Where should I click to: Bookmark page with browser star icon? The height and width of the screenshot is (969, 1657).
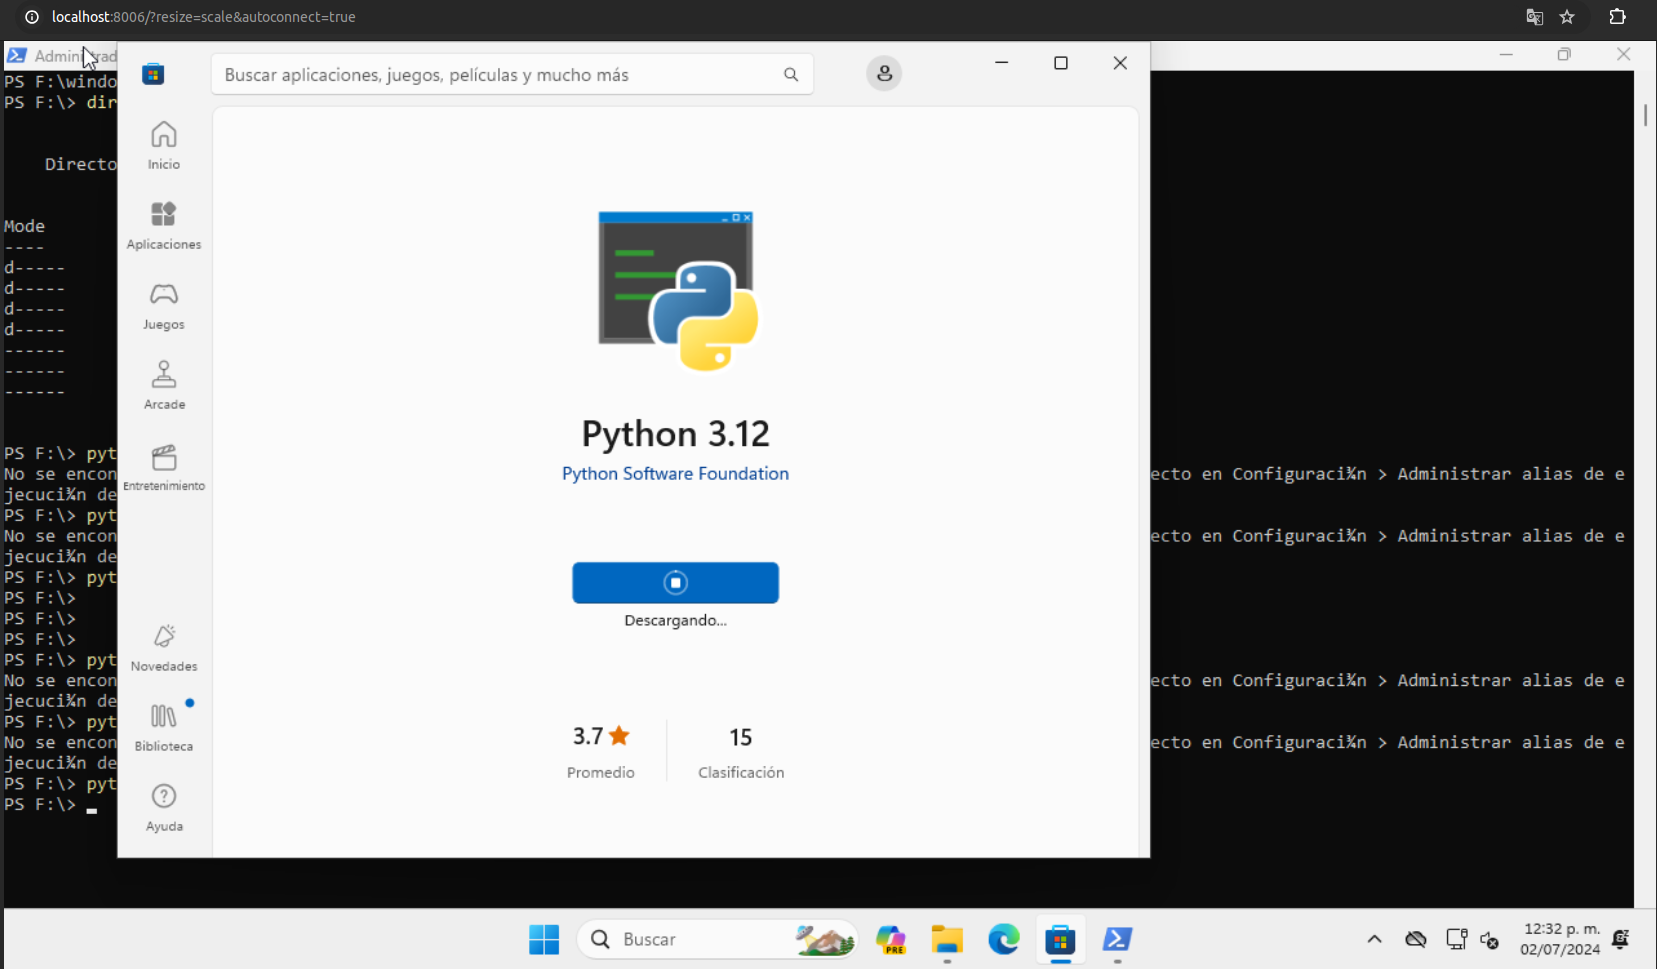click(x=1567, y=17)
